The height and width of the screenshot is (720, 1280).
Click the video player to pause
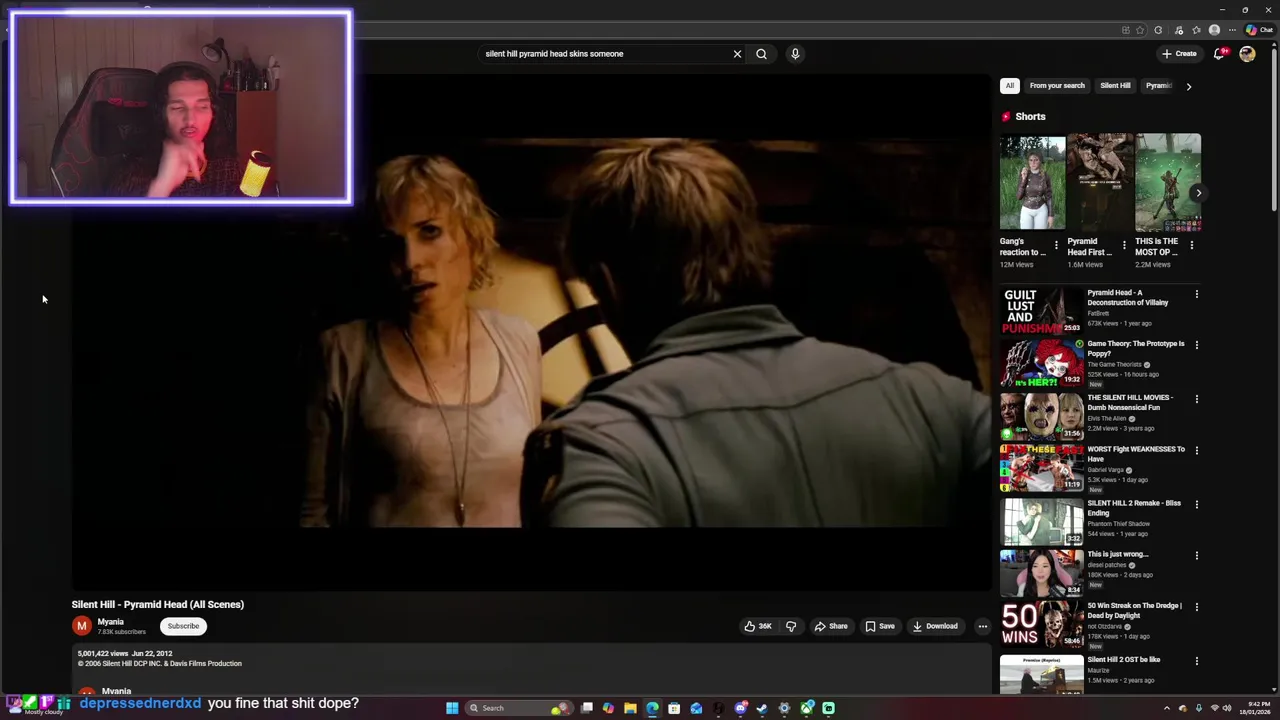click(x=530, y=330)
